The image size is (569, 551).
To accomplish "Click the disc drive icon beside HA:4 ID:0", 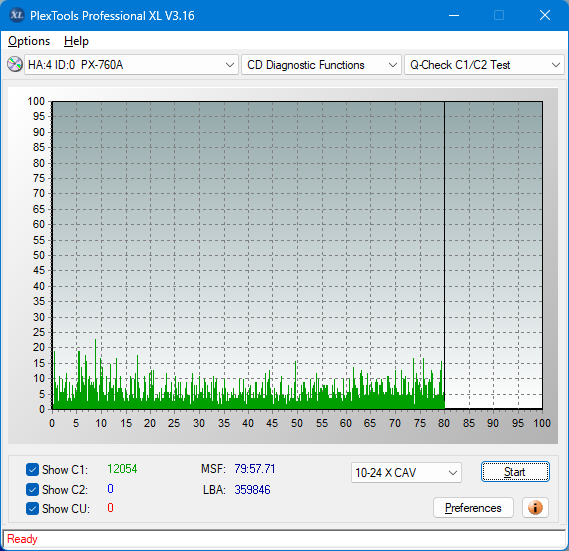I will pos(15,65).
